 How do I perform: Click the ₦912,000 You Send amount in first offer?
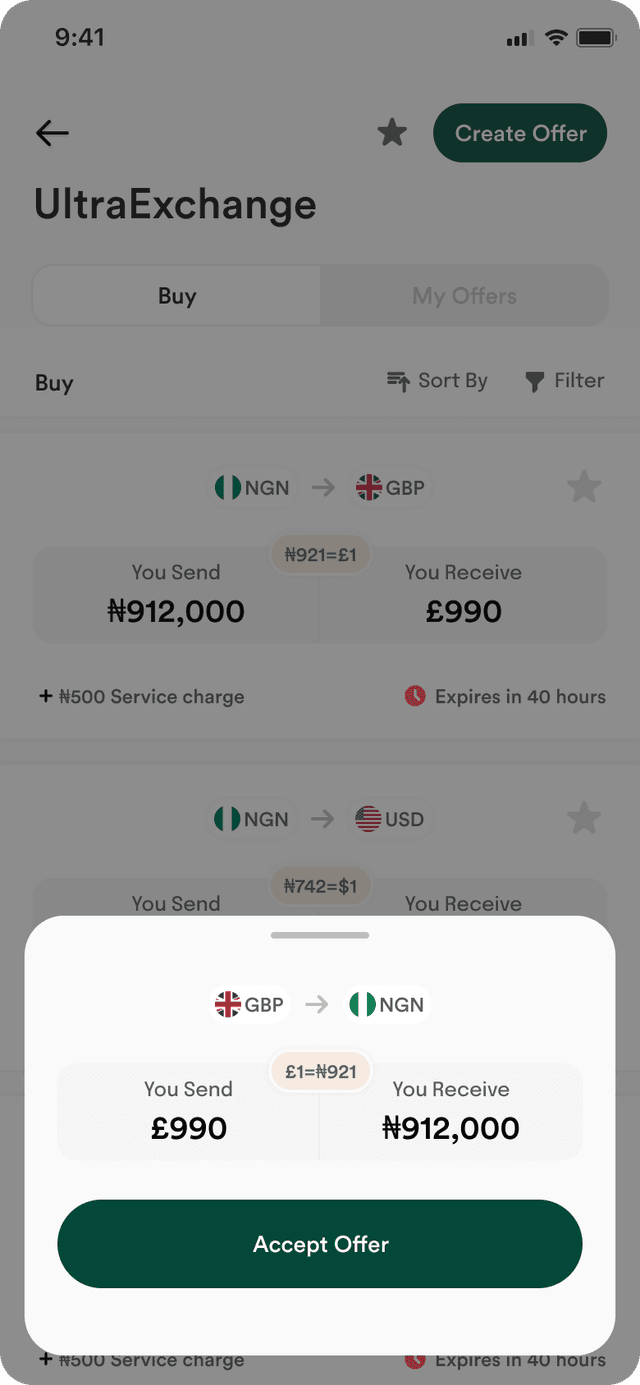click(x=176, y=612)
